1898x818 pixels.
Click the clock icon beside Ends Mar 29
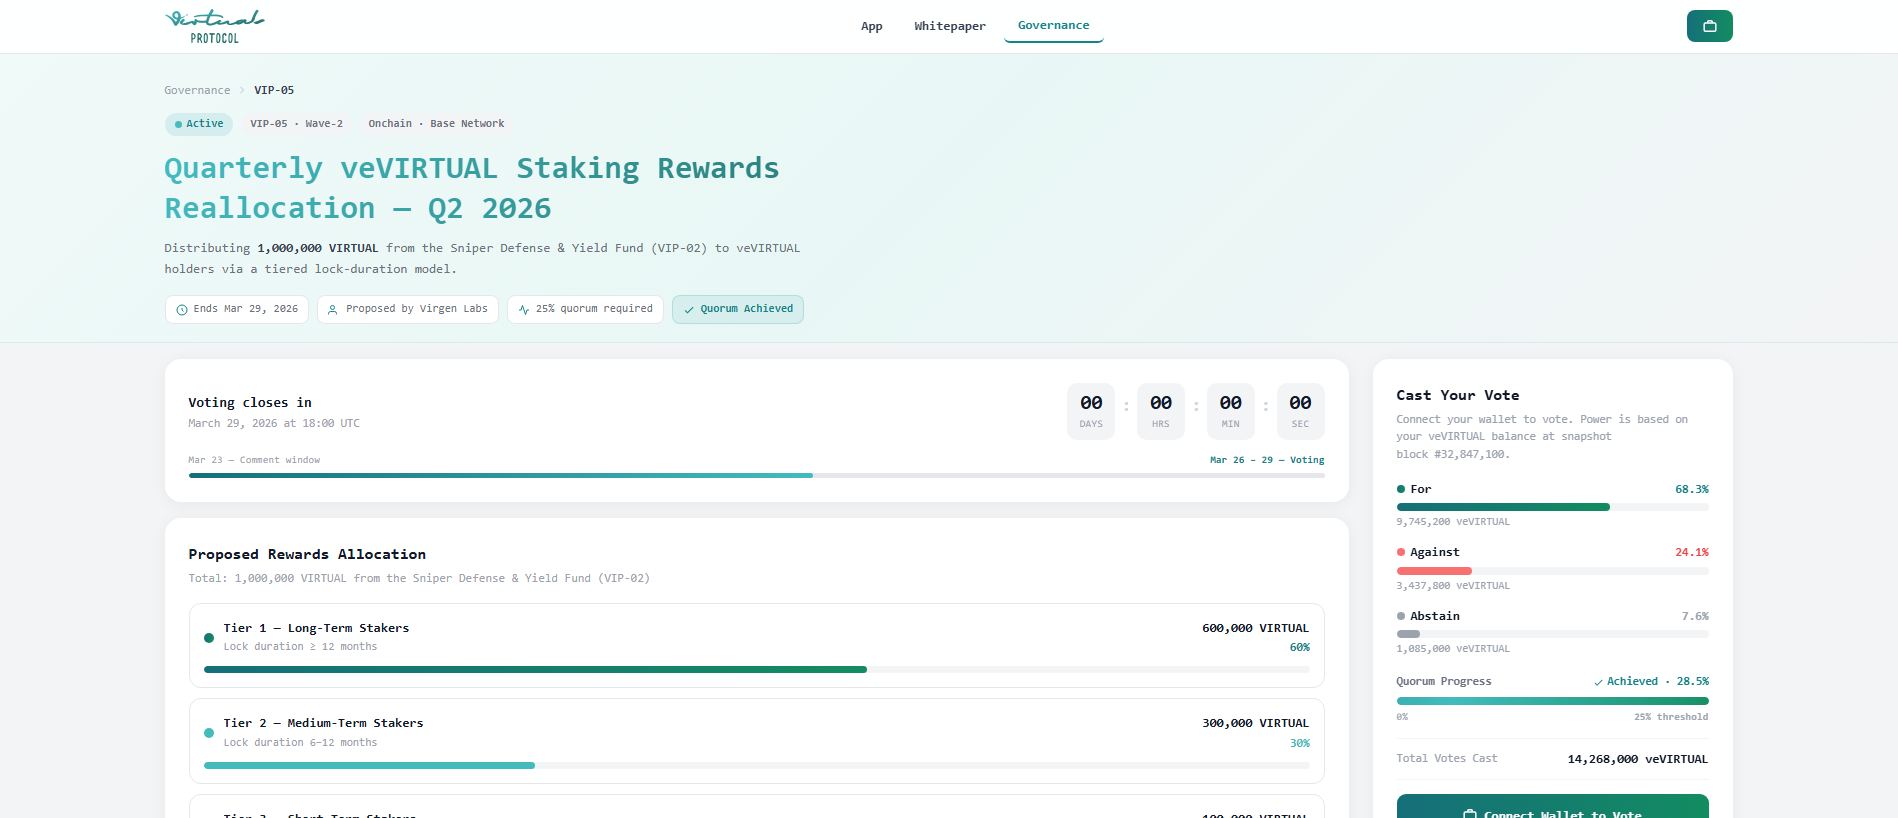click(182, 310)
